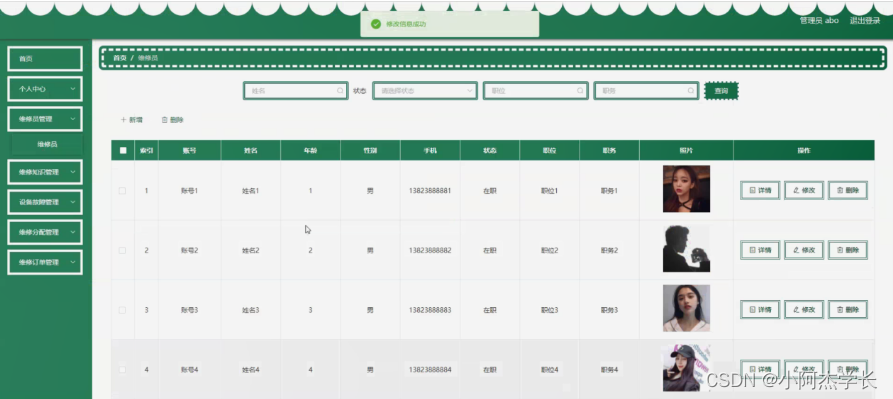Expand the 个人中心 sidebar menu
This screenshot has width=893, height=399.
tap(45, 89)
